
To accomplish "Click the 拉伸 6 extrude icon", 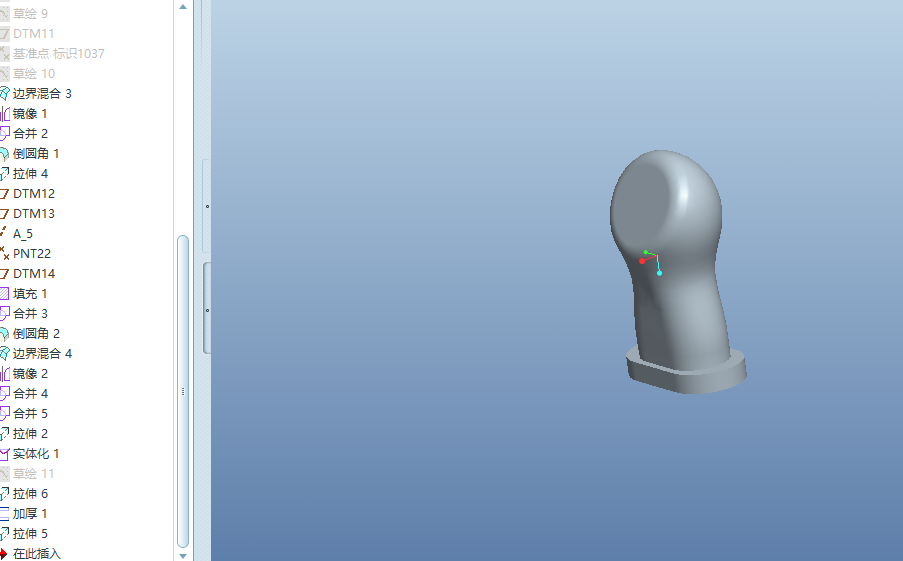I will [5, 494].
